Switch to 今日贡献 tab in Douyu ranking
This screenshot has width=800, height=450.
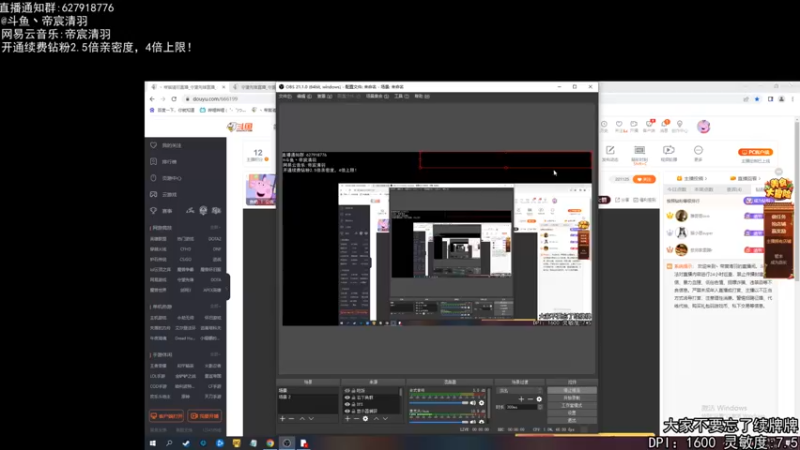(677, 189)
